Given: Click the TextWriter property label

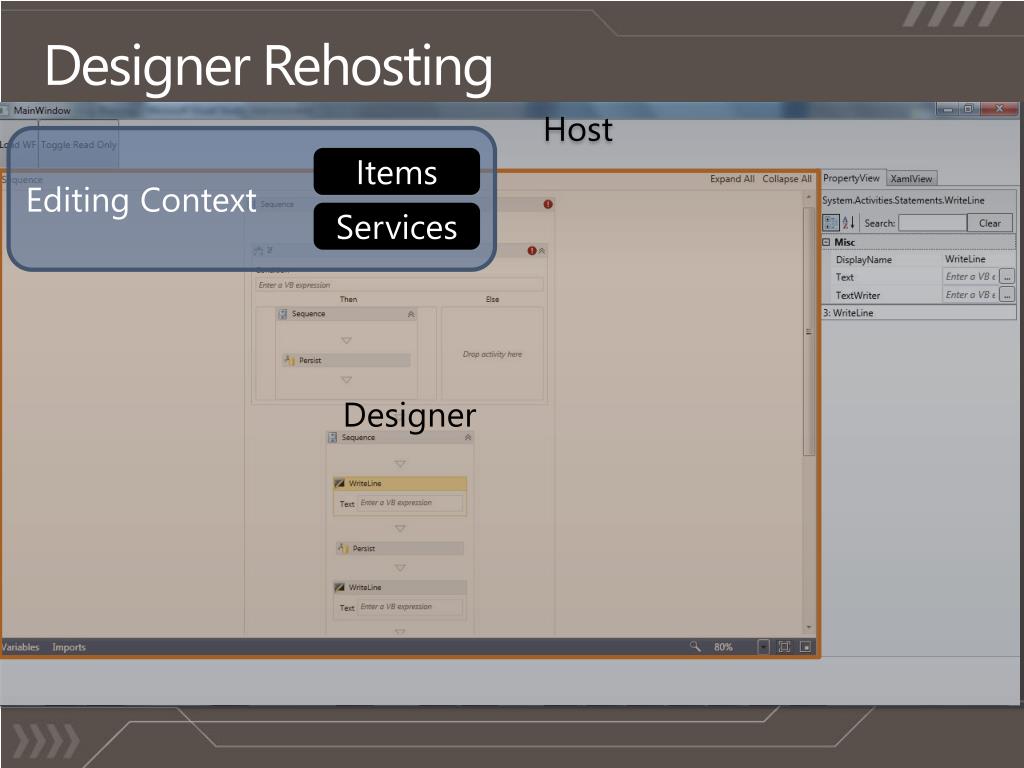Looking at the screenshot, I should tap(857, 295).
